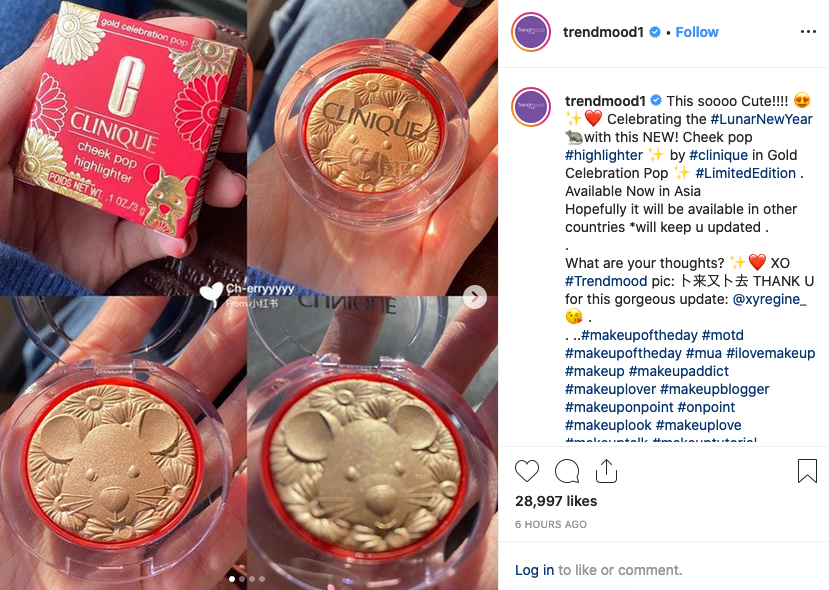Open the #LimitedEdition hashtag
Image resolution: width=829 pixels, height=590 pixels.
pyautogui.click(x=745, y=173)
